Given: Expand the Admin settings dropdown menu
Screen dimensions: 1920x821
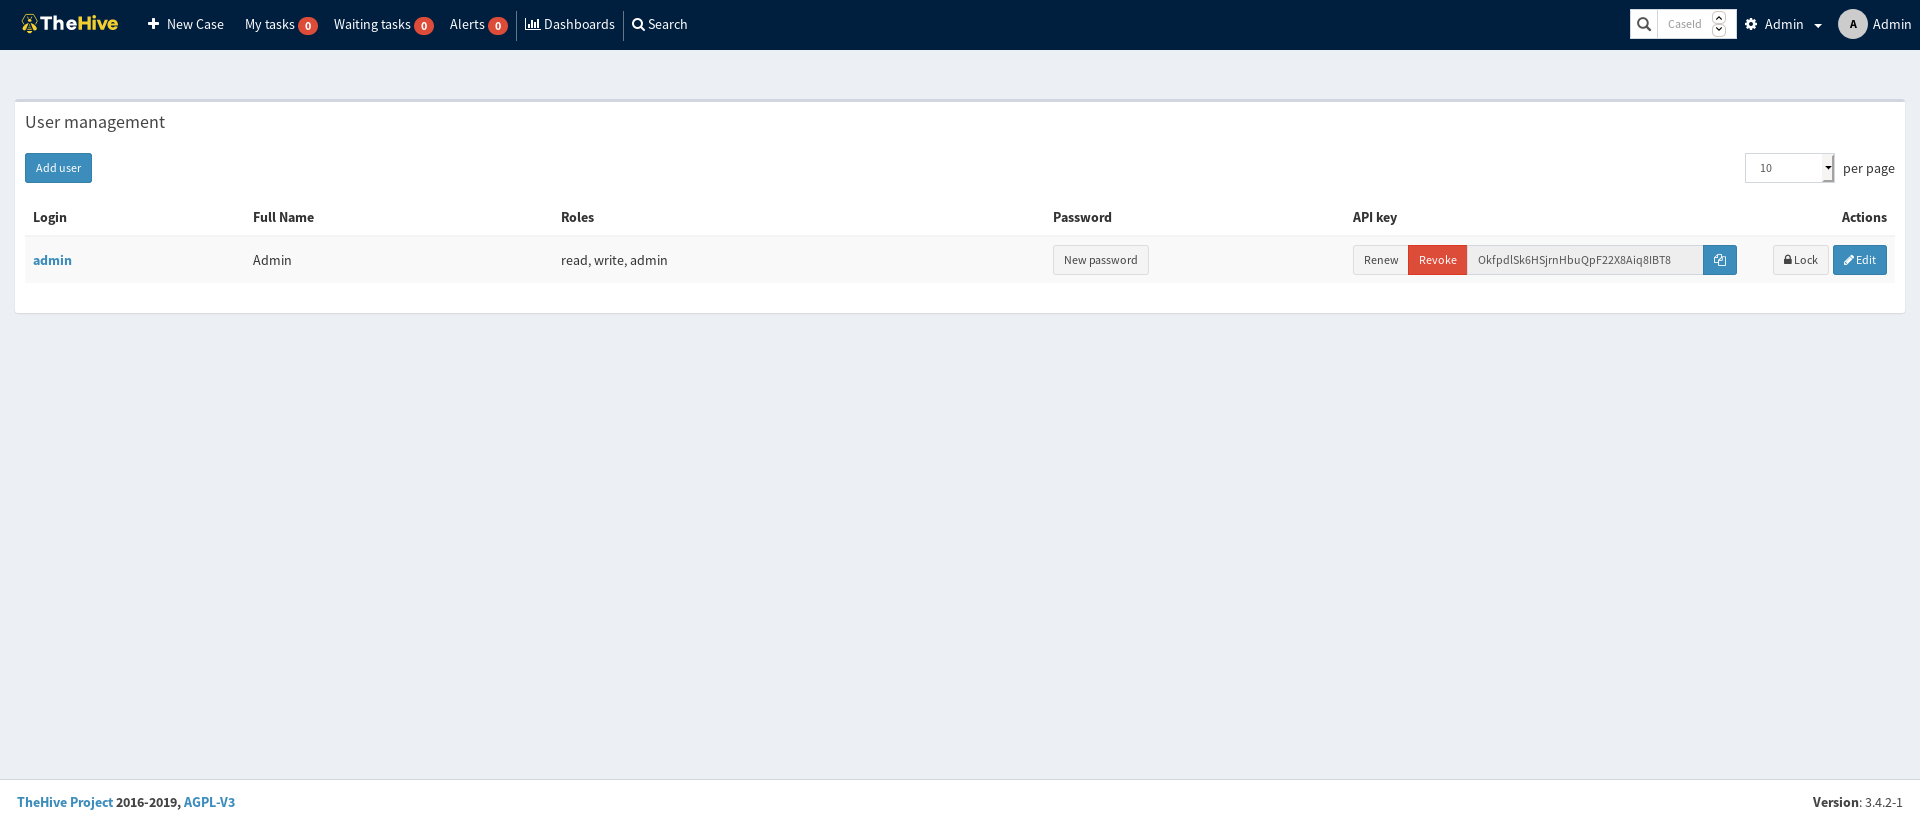Looking at the screenshot, I should tap(1784, 24).
